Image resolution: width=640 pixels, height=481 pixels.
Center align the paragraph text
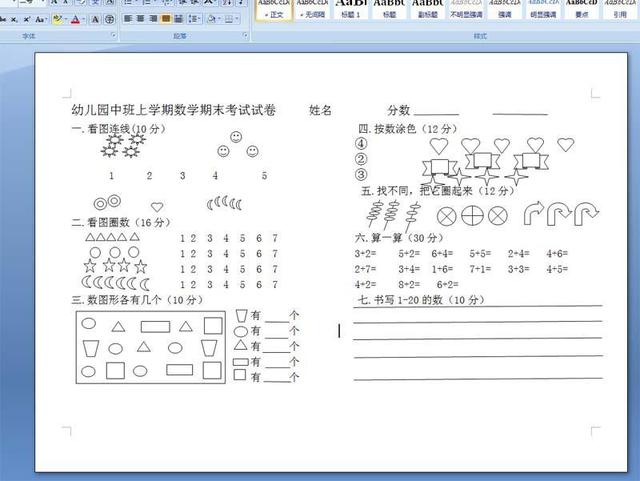pyautogui.click(x=141, y=19)
